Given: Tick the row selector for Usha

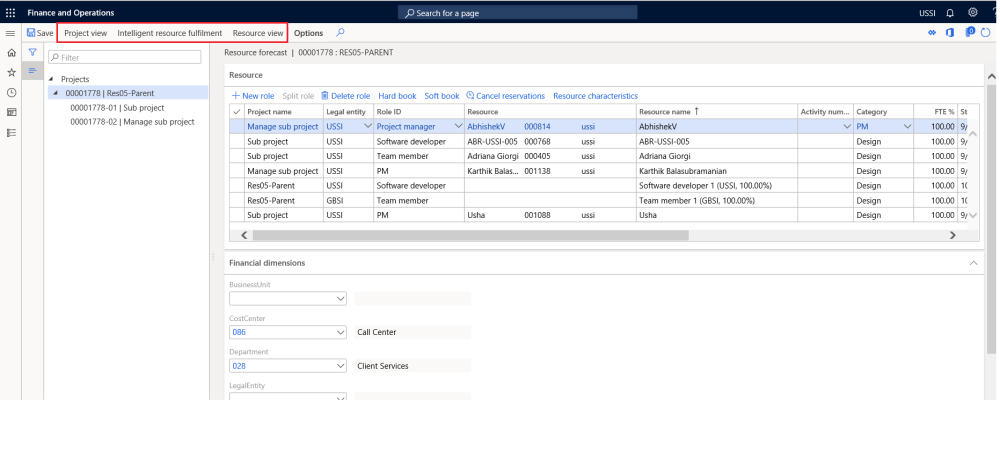Looking at the screenshot, I should coord(236,215).
